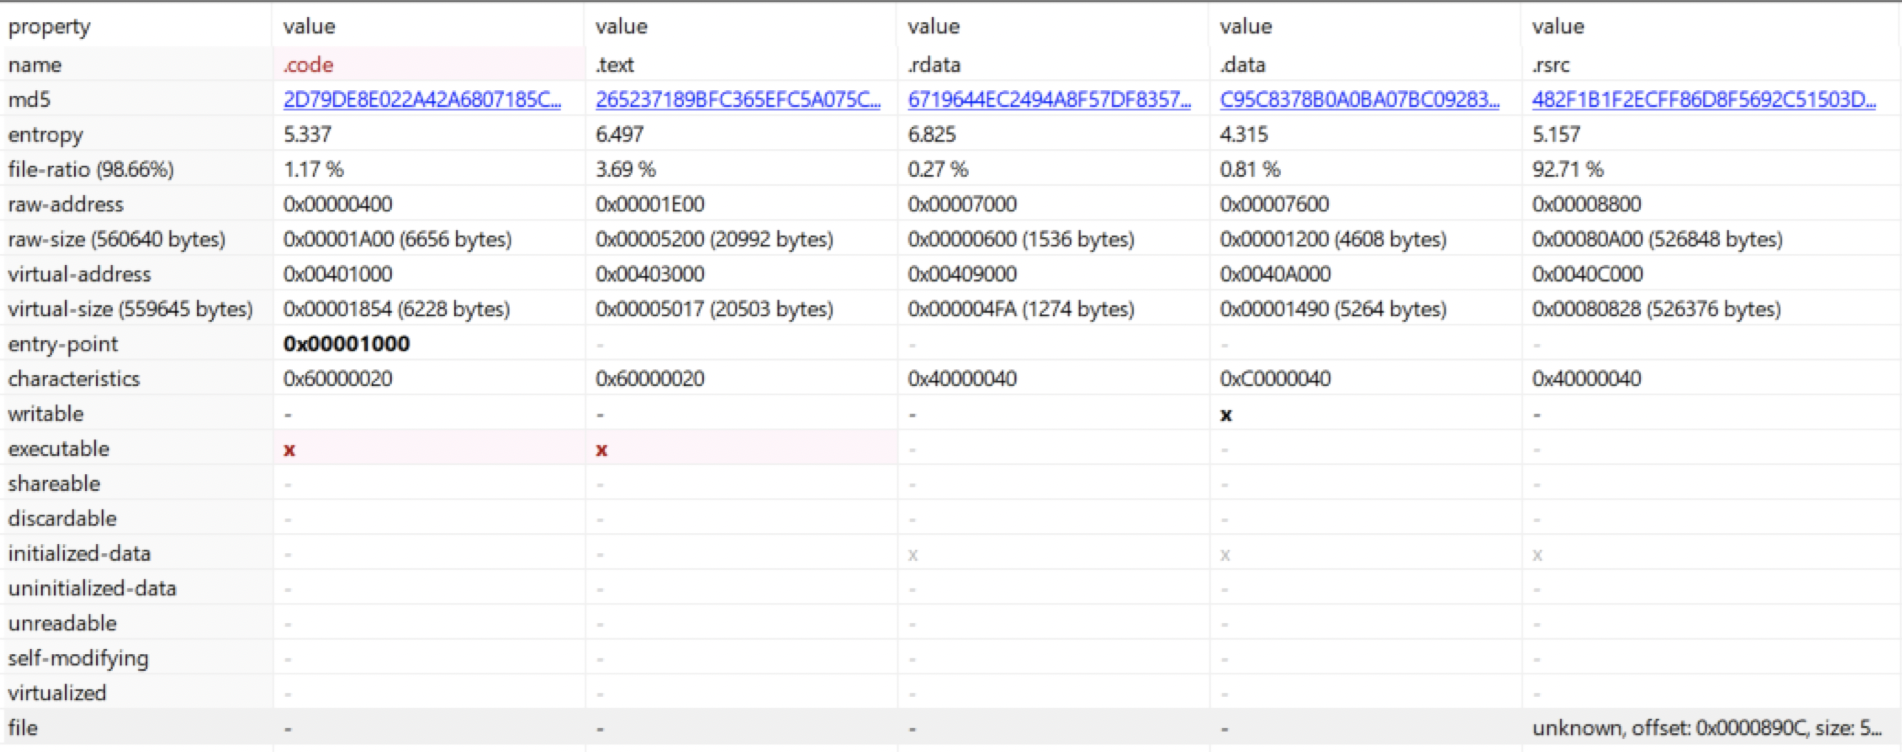Select the 'characteristics' property label

[x=74, y=379]
